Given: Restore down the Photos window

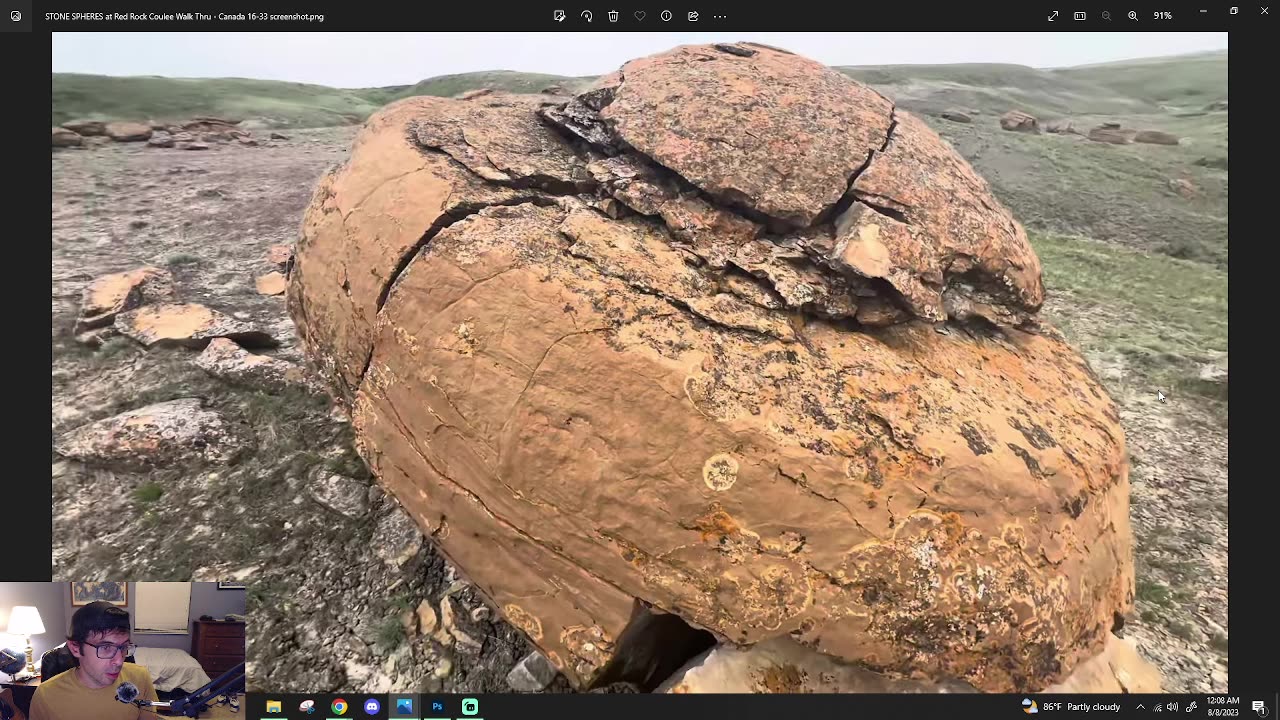Looking at the screenshot, I should (1234, 11).
